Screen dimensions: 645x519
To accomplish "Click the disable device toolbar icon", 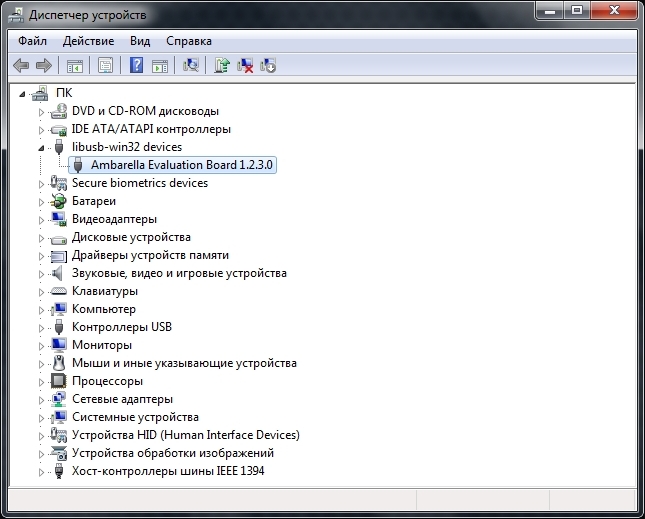I will click(x=268, y=66).
